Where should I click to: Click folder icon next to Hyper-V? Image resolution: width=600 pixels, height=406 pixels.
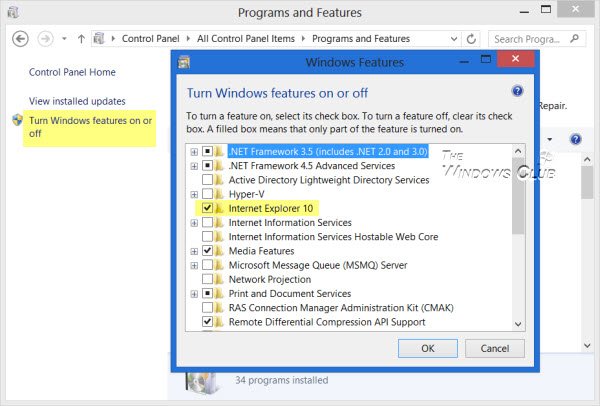pos(219,194)
